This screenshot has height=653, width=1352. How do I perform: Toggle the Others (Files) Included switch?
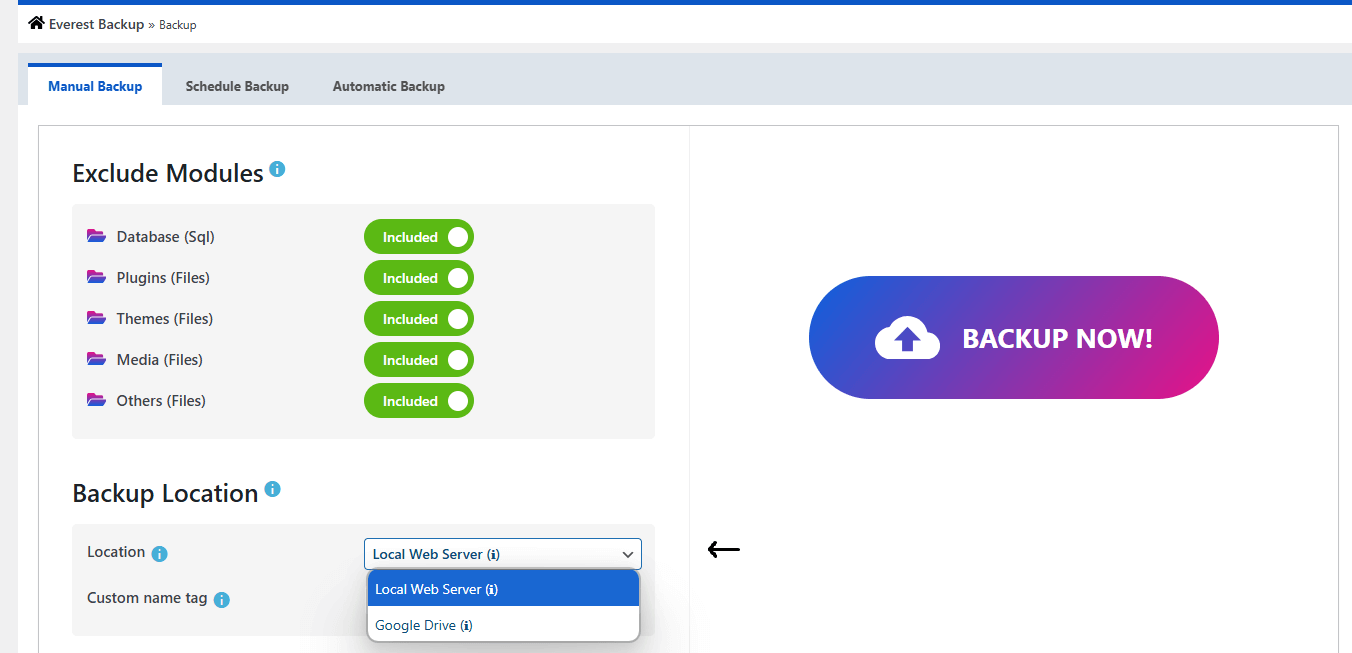tap(418, 401)
